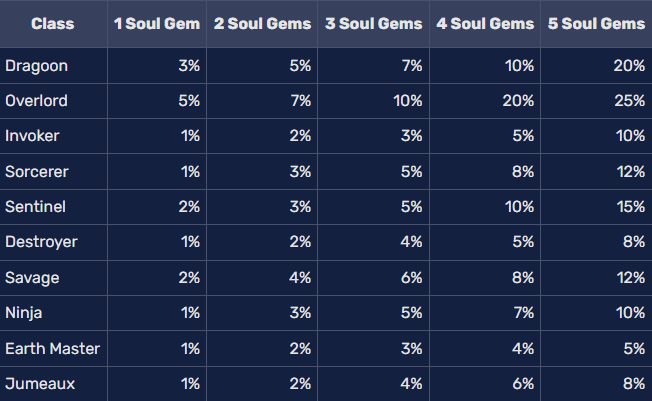Click the 3 Soul Gems header cell
652x401 pixels.
point(374,23)
